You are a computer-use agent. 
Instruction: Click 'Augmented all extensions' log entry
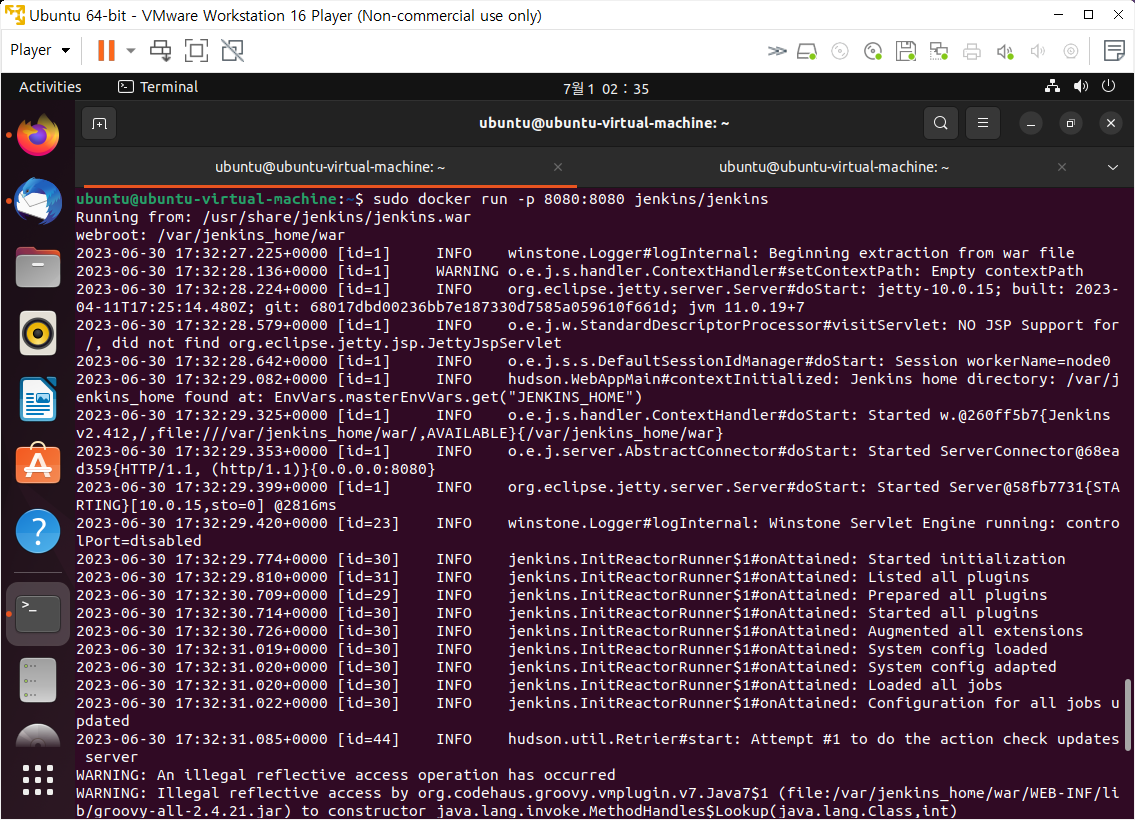click(x=975, y=631)
